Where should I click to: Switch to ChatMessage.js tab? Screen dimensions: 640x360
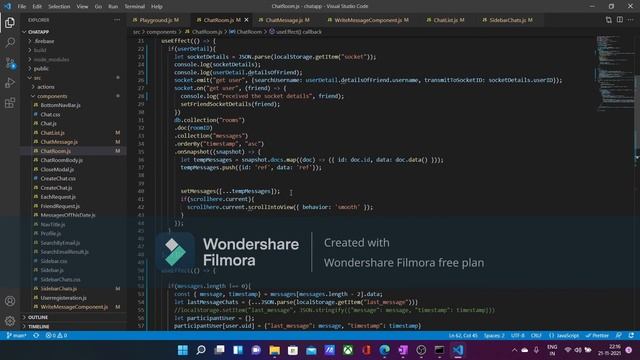(x=287, y=20)
